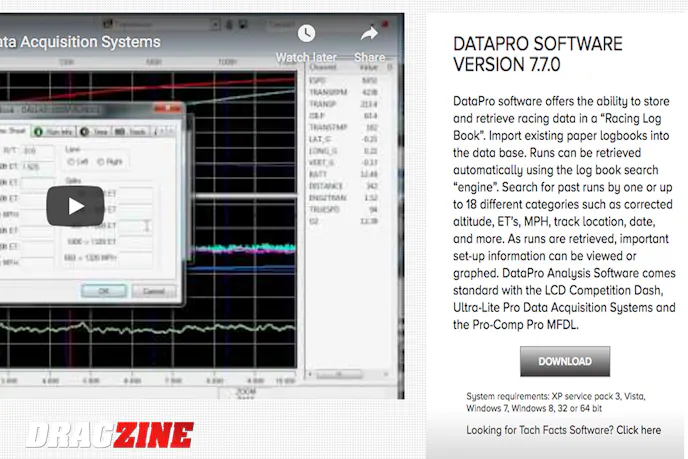
Task: Open the Tach Facts 'Click here' link
Action: pos(637,430)
